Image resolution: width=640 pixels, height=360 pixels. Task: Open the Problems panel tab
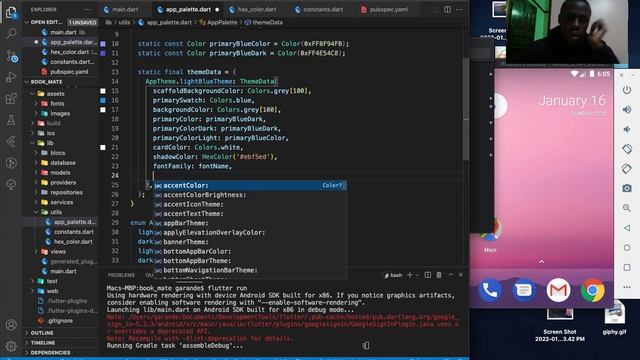(121, 275)
